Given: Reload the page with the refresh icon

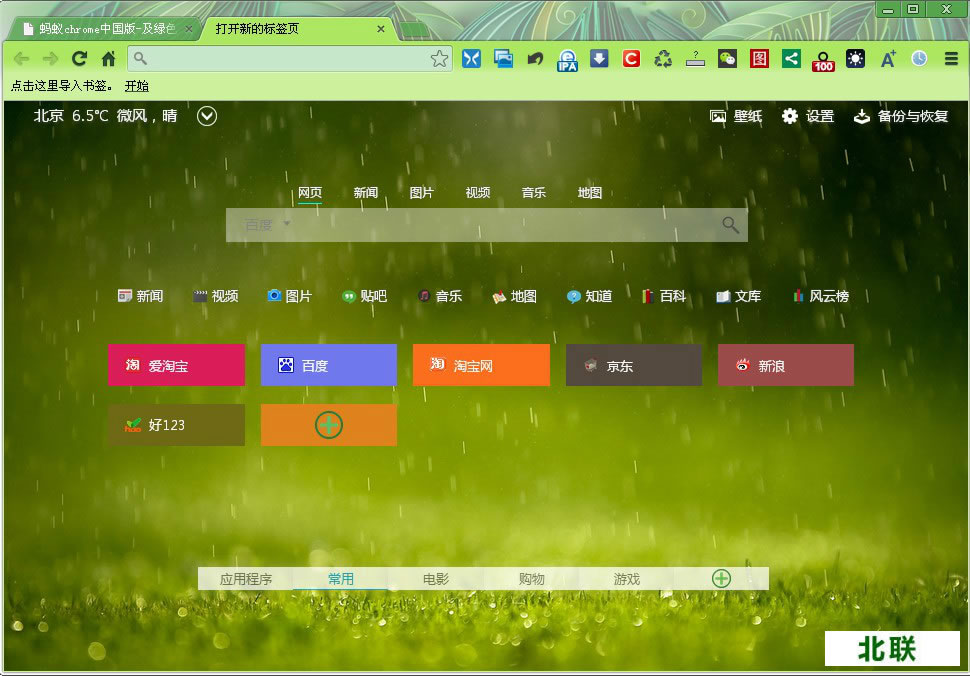Looking at the screenshot, I should [x=79, y=59].
